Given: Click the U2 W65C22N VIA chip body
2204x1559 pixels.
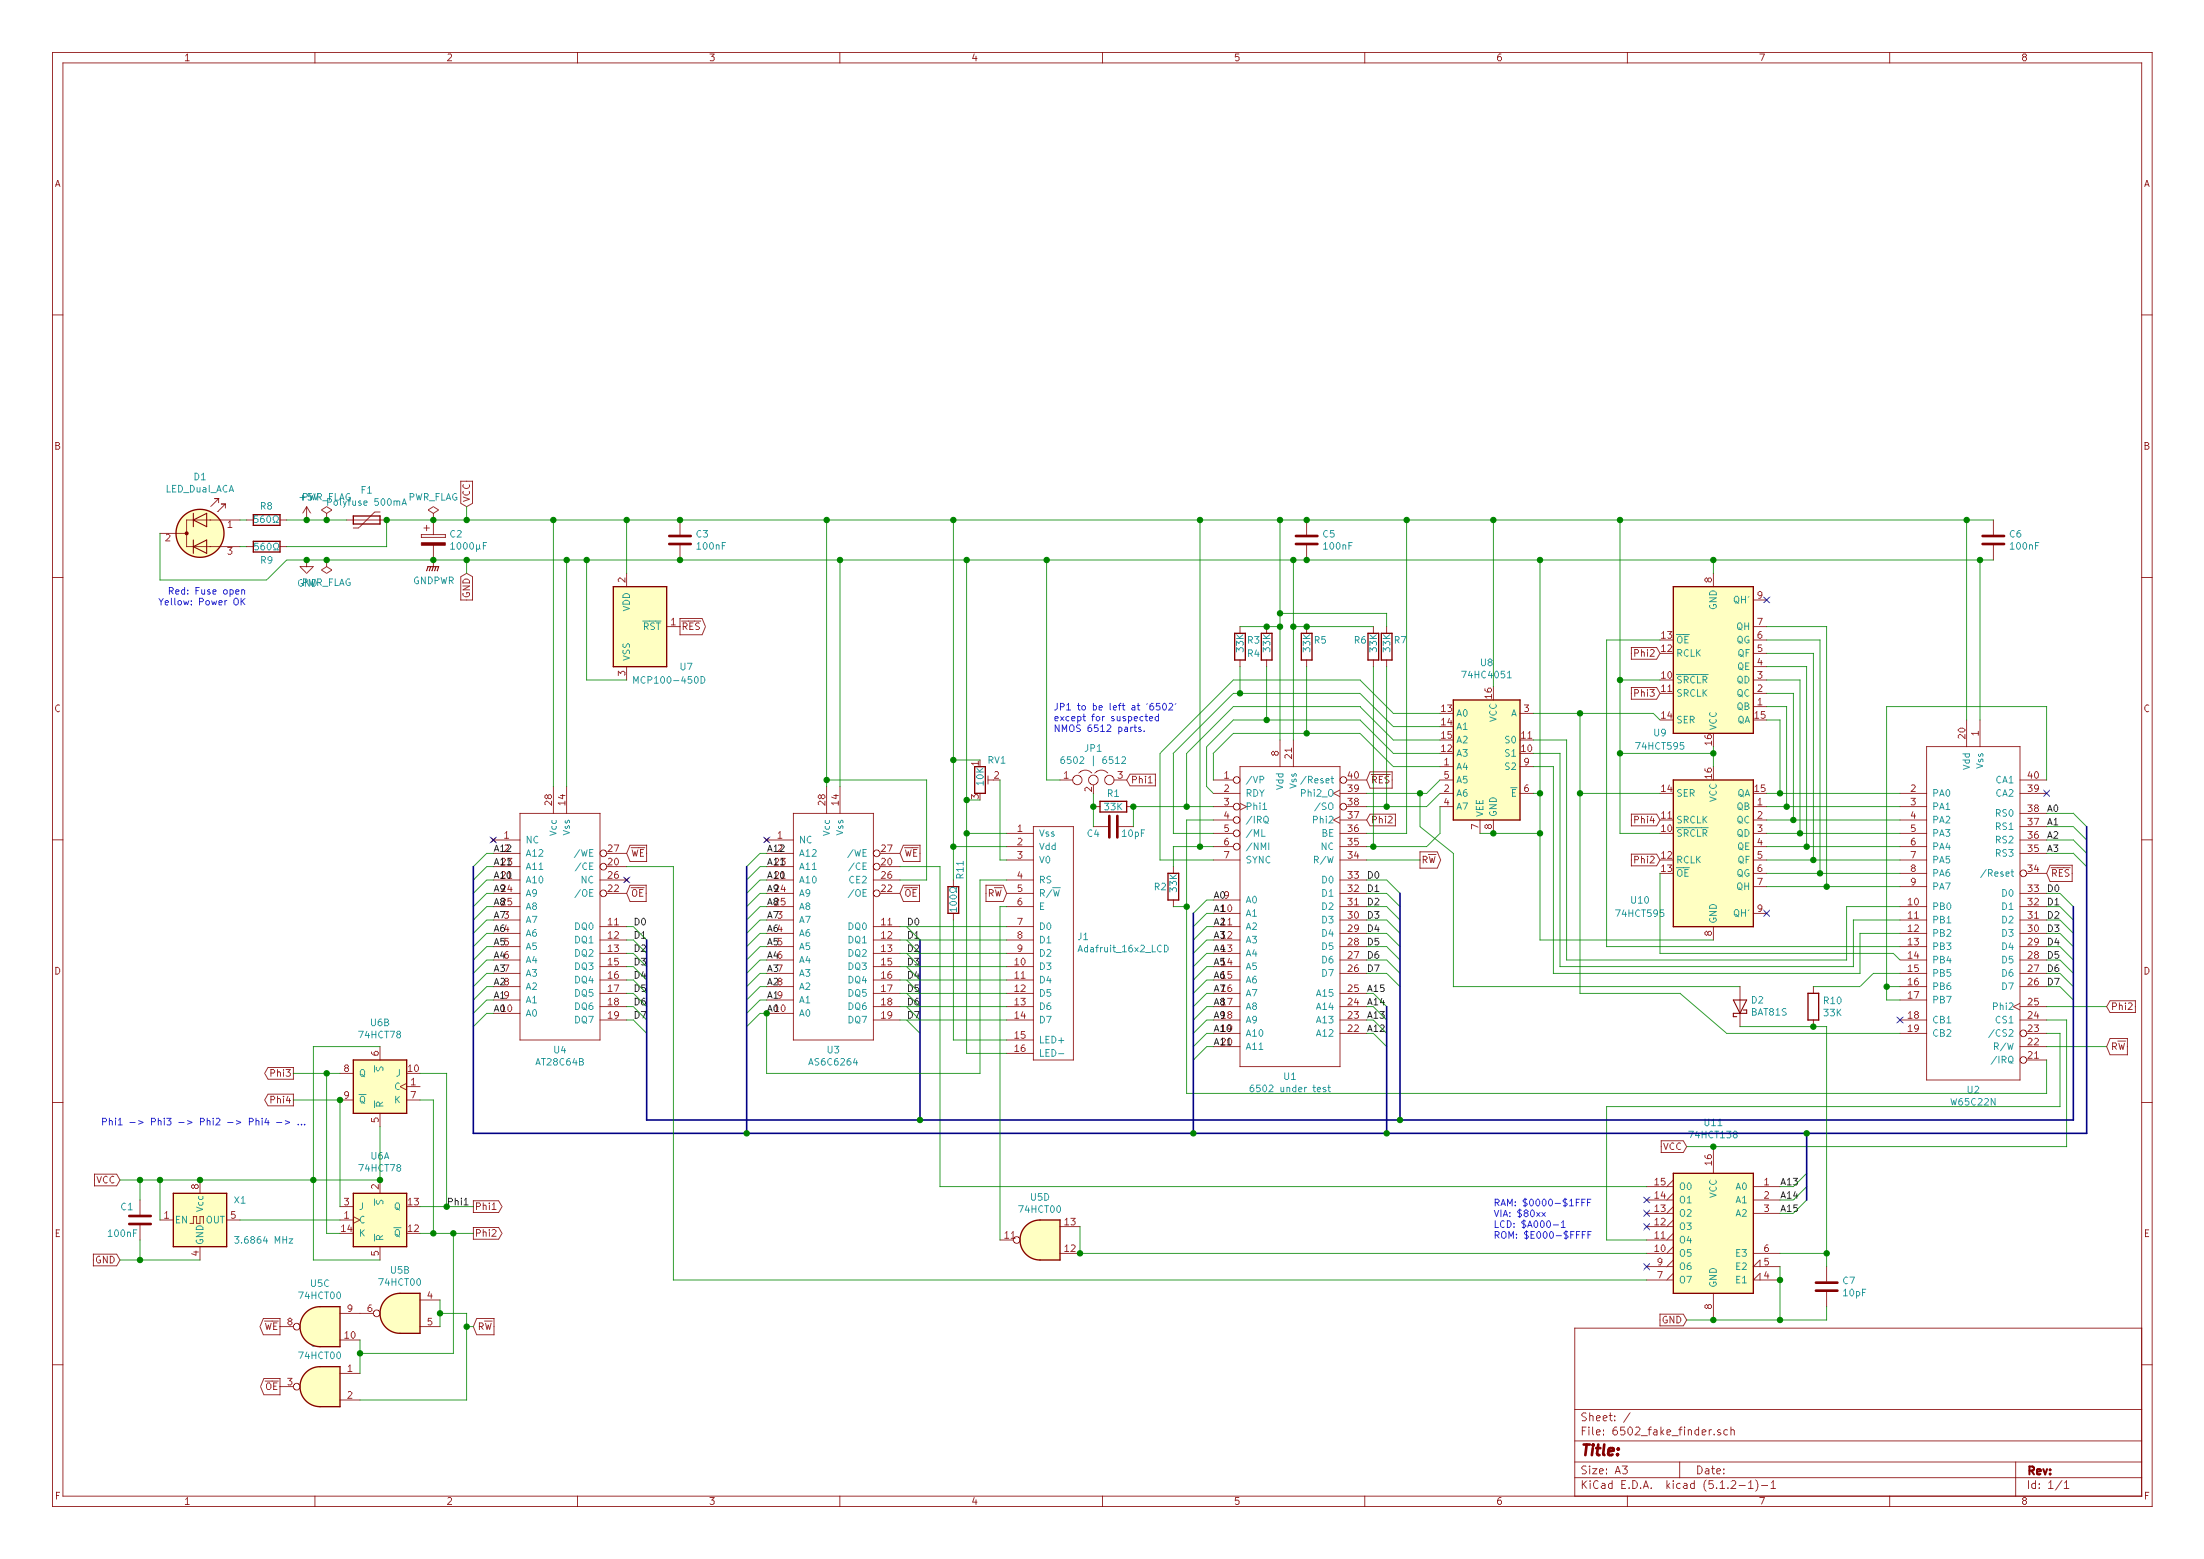Looking at the screenshot, I should tap(1972, 912).
